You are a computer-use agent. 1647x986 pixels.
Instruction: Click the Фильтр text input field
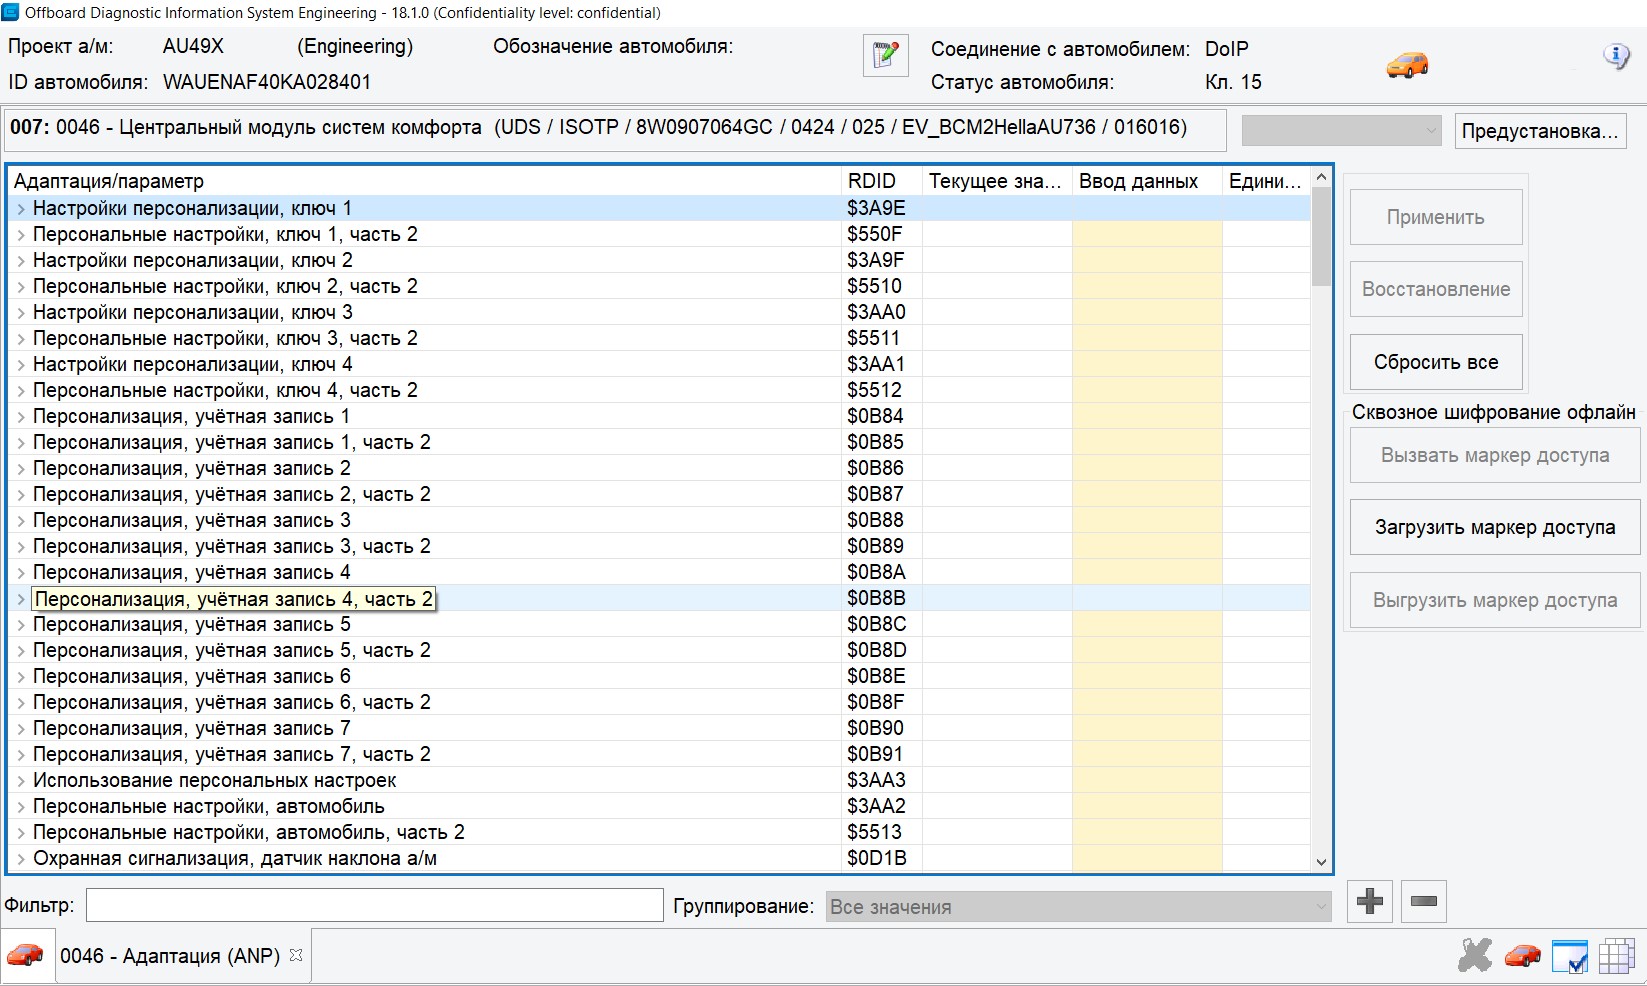pyautogui.click(x=375, y=905)
